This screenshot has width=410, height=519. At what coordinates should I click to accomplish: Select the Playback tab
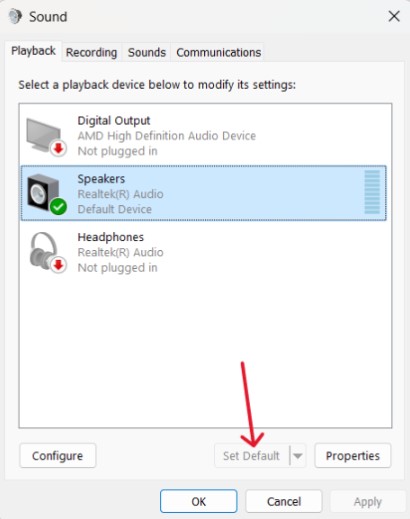(33, 51)
